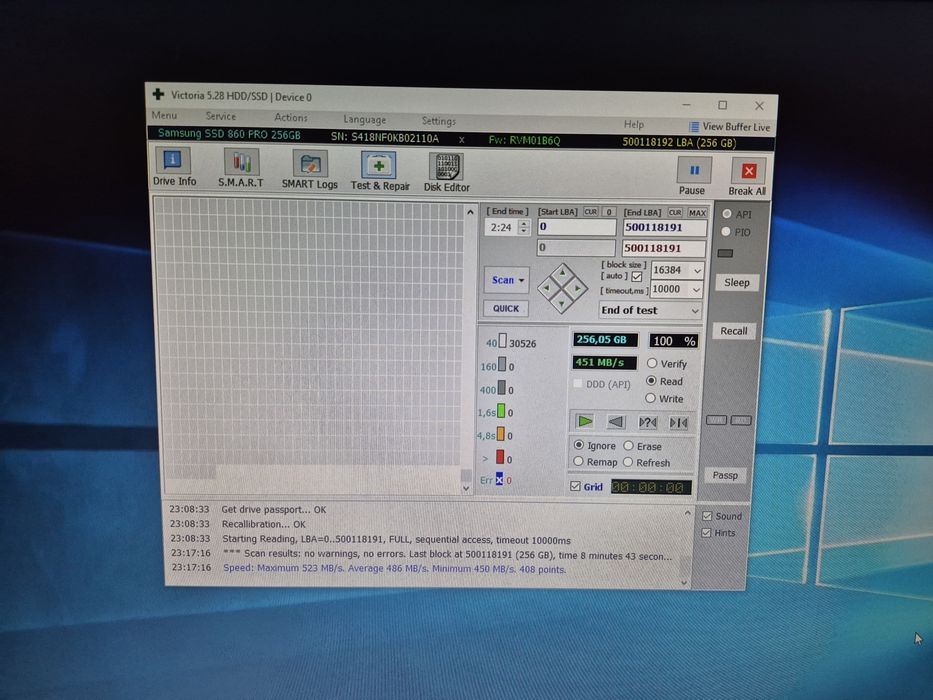Click the red > block color indicator
The image size is (933, 700).
[500, 457]
